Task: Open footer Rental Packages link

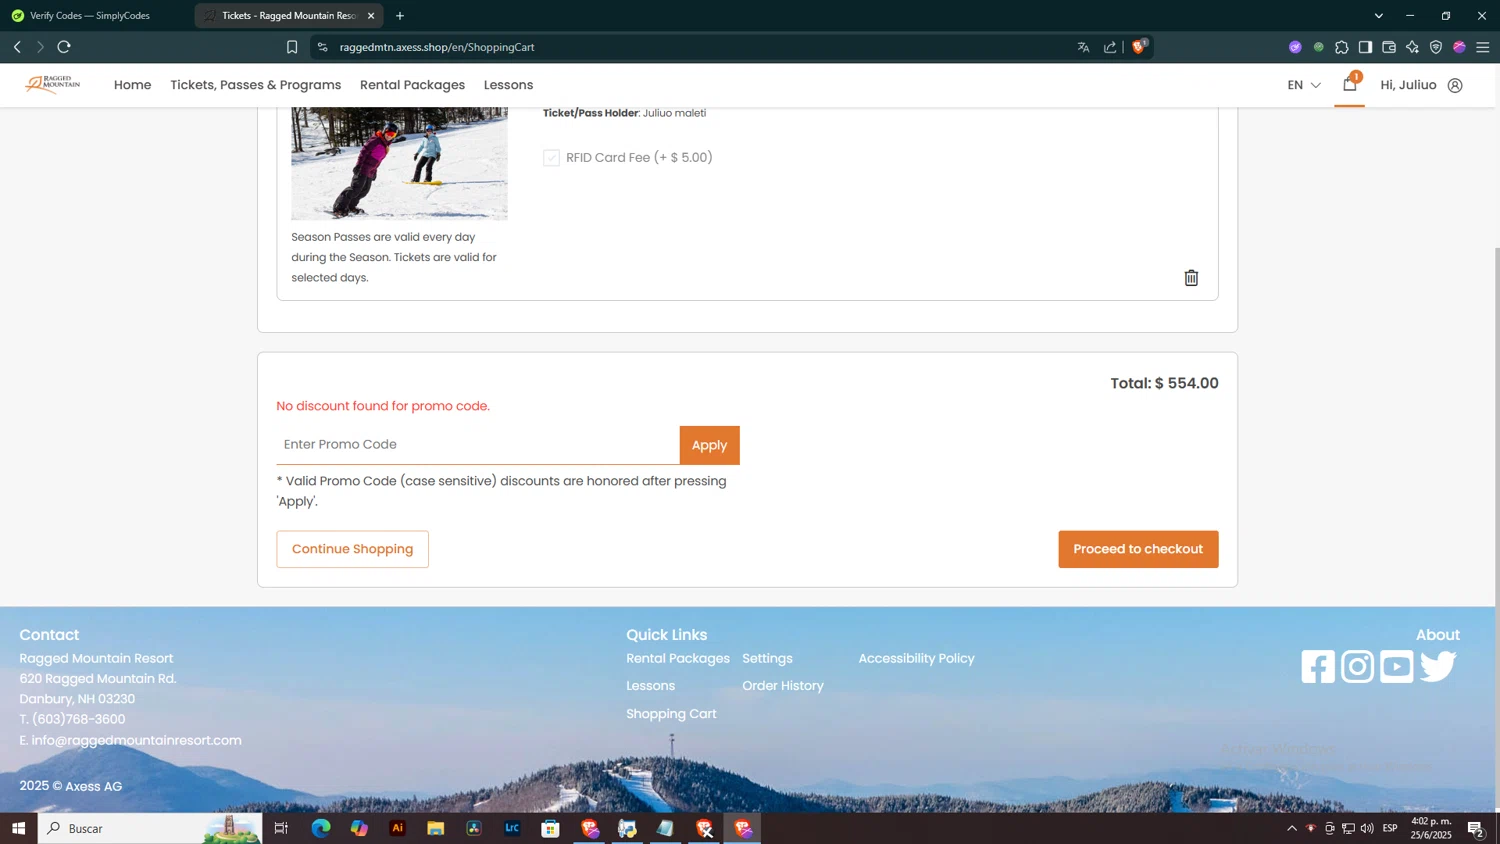Action: [678, 658]
